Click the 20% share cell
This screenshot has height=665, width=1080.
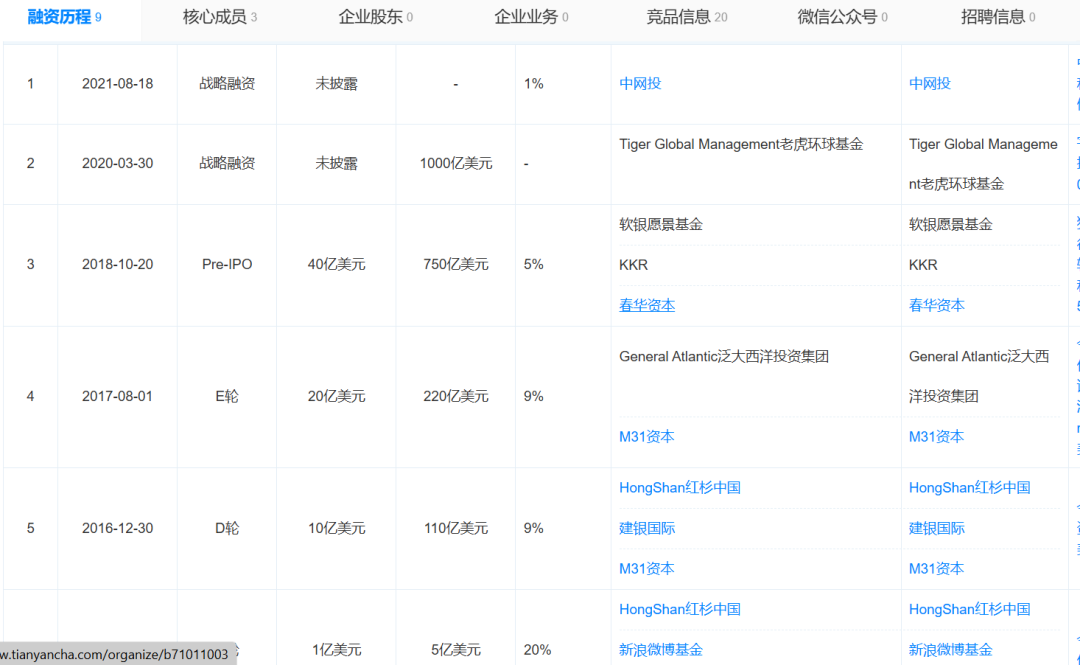point(537,649)
